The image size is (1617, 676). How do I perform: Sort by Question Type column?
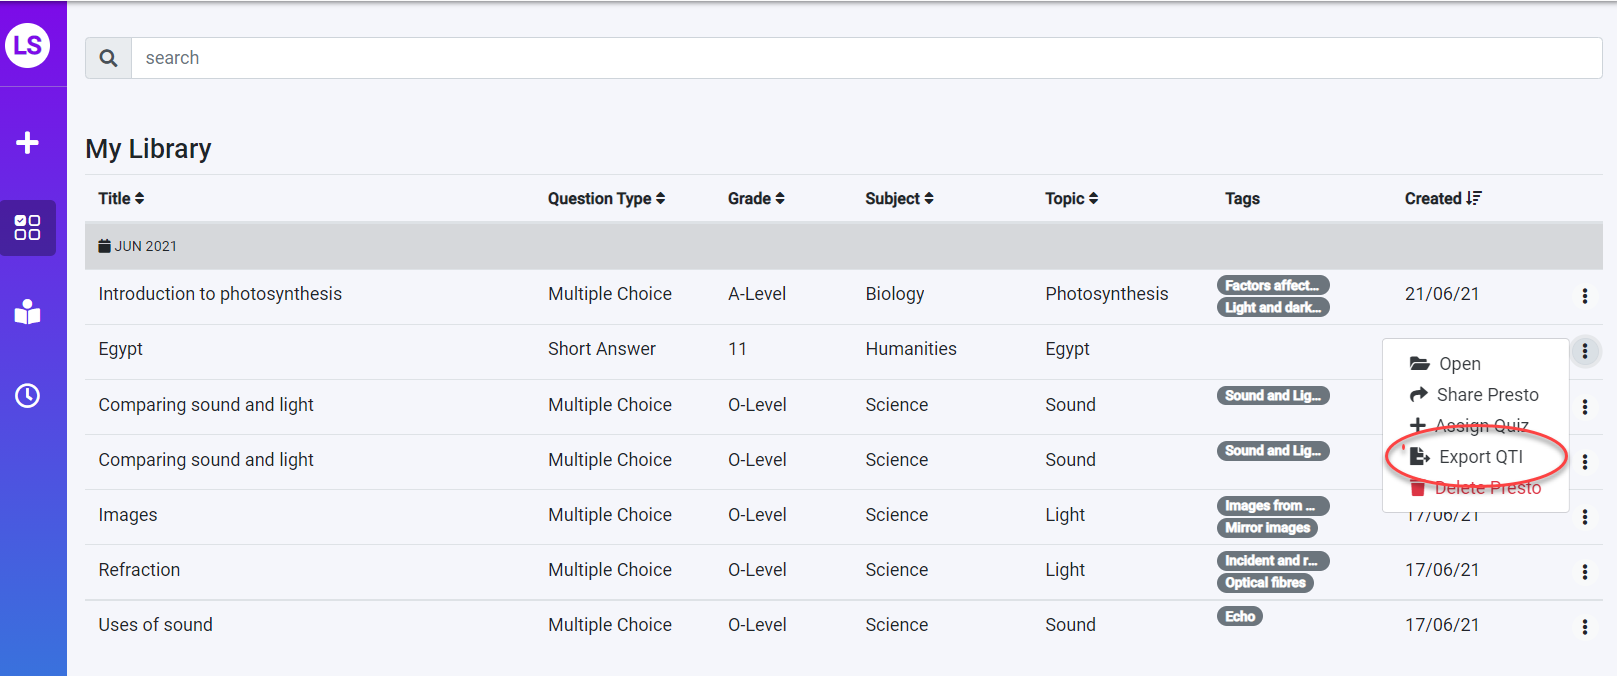click(606, 198)
